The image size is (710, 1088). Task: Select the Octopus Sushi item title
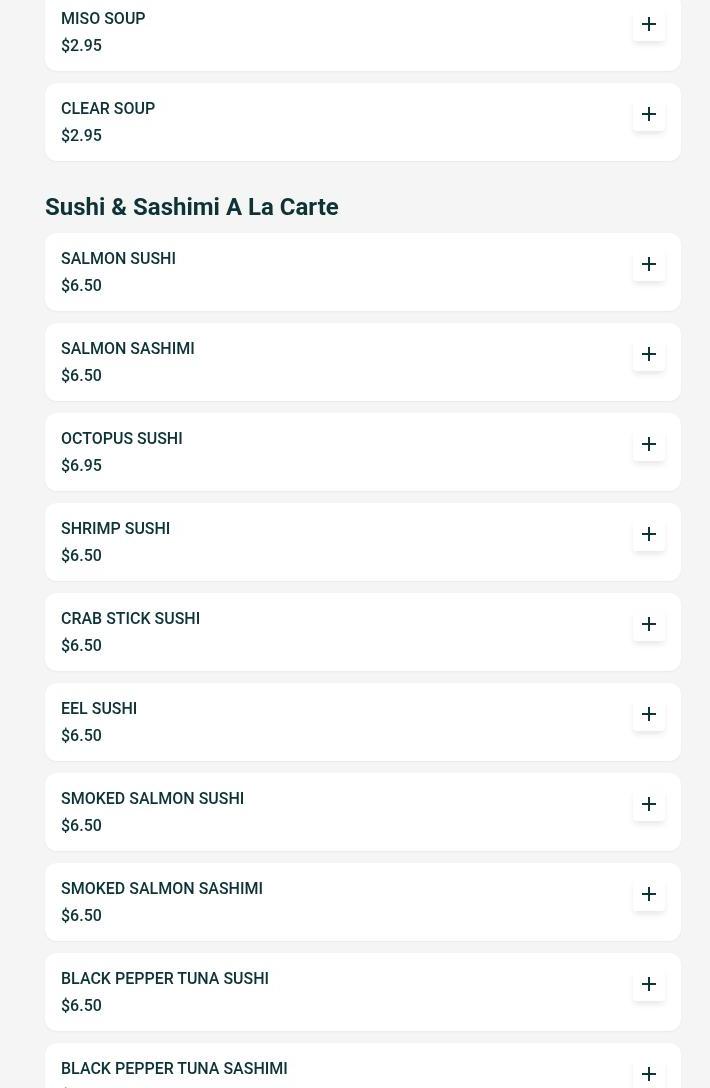pyautogui.click(x=121, y=438)
